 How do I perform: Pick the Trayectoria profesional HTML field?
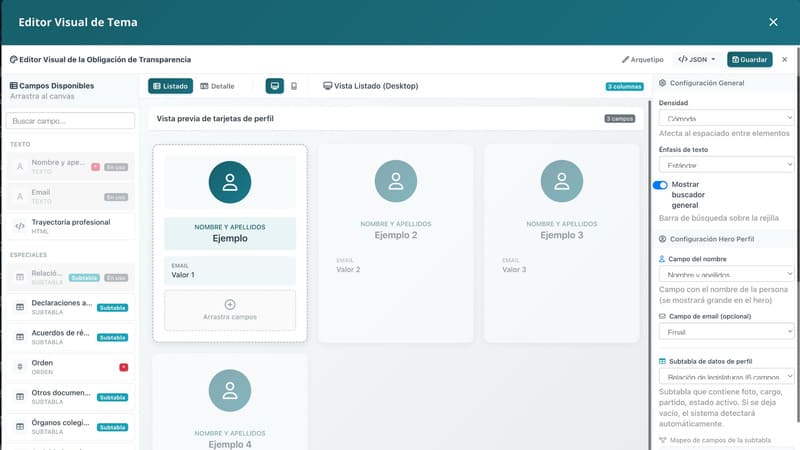click(x=70, y=226)
